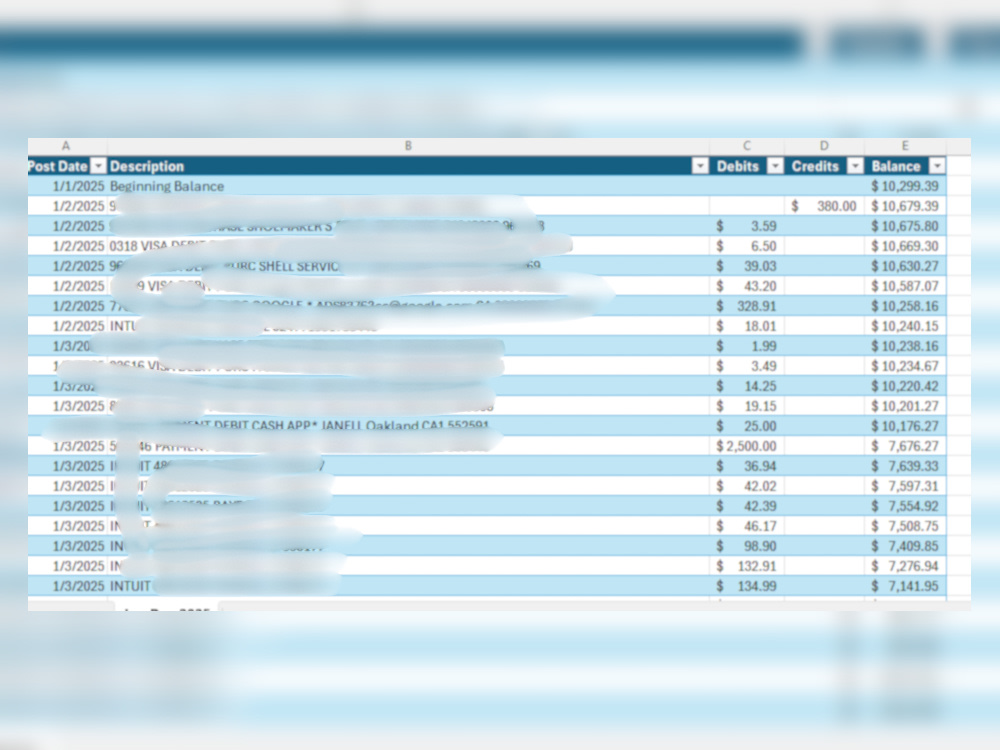Select balance cell $10,587.07
The width and height of the screenshot is (1000, 750).
pyautogui.click(x=906, y=286)
